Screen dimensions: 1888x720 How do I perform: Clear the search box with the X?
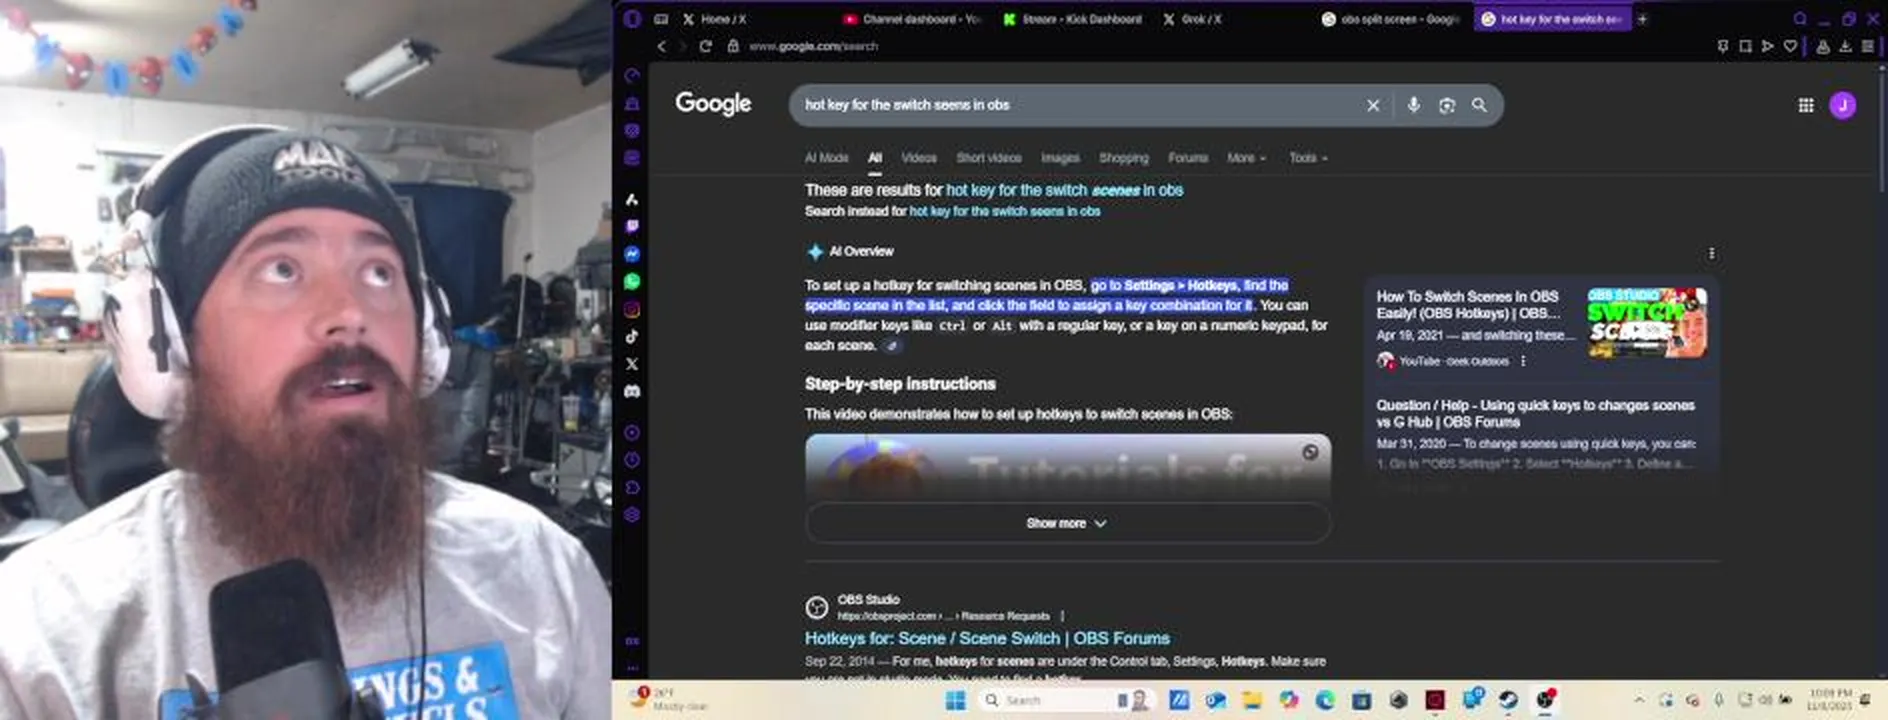click(1373, 105)
